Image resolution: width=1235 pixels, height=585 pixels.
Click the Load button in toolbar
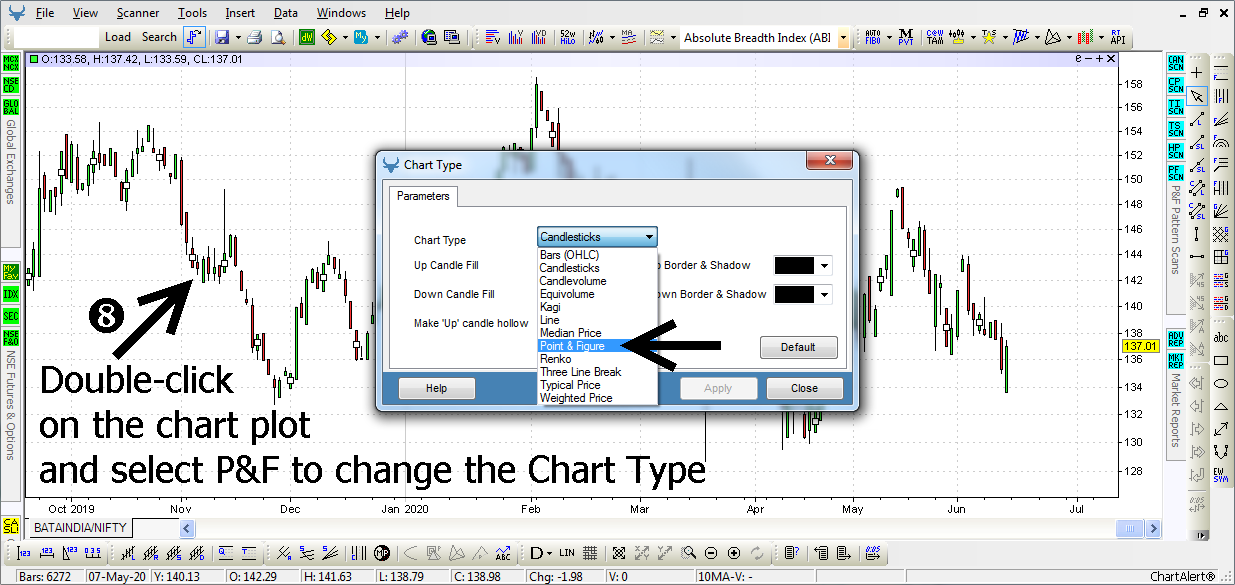(x=118, y=37)
